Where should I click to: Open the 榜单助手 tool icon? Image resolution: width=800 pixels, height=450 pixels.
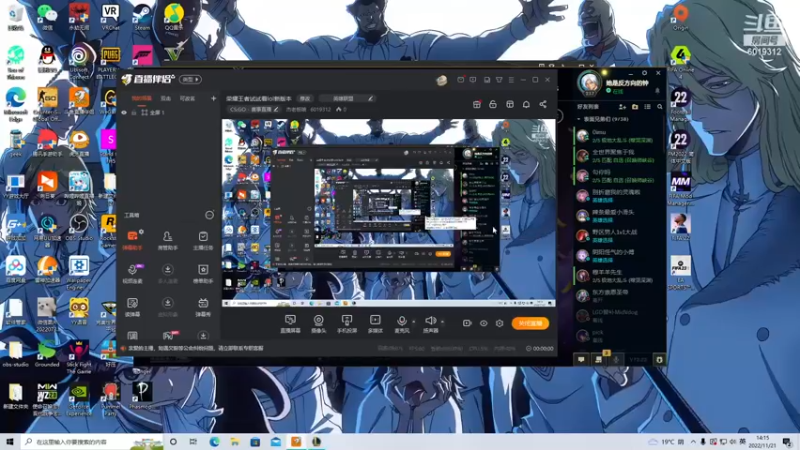coord(203,273)
